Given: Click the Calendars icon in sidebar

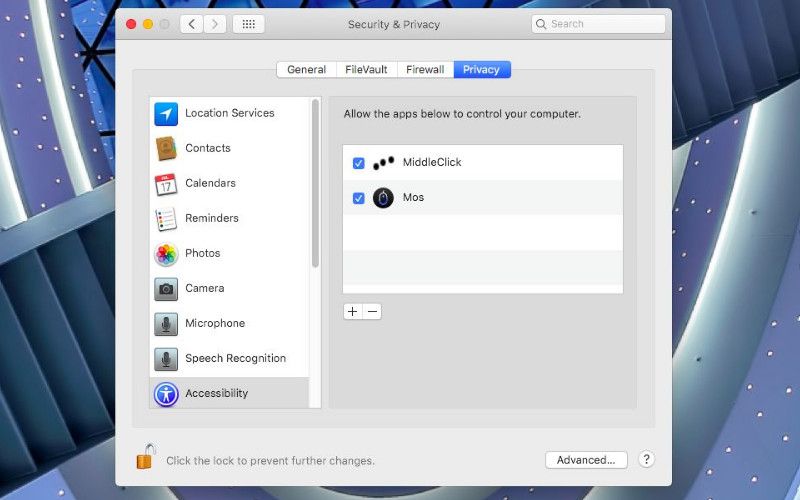Looking at the screenshot, I should (x=166, y=184).
